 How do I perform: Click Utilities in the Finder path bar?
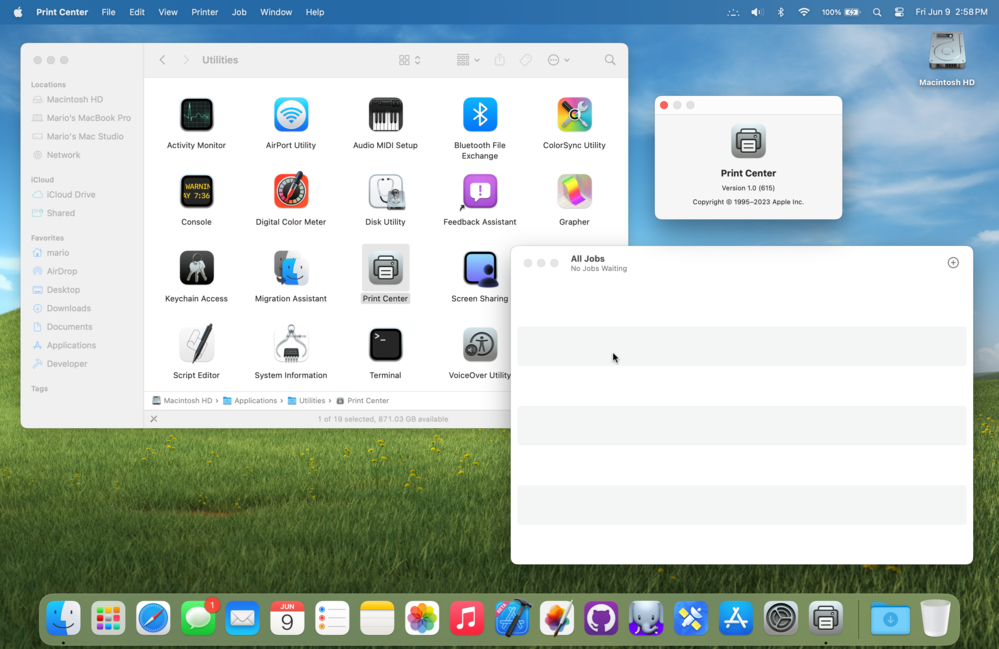tap(306, 401)
